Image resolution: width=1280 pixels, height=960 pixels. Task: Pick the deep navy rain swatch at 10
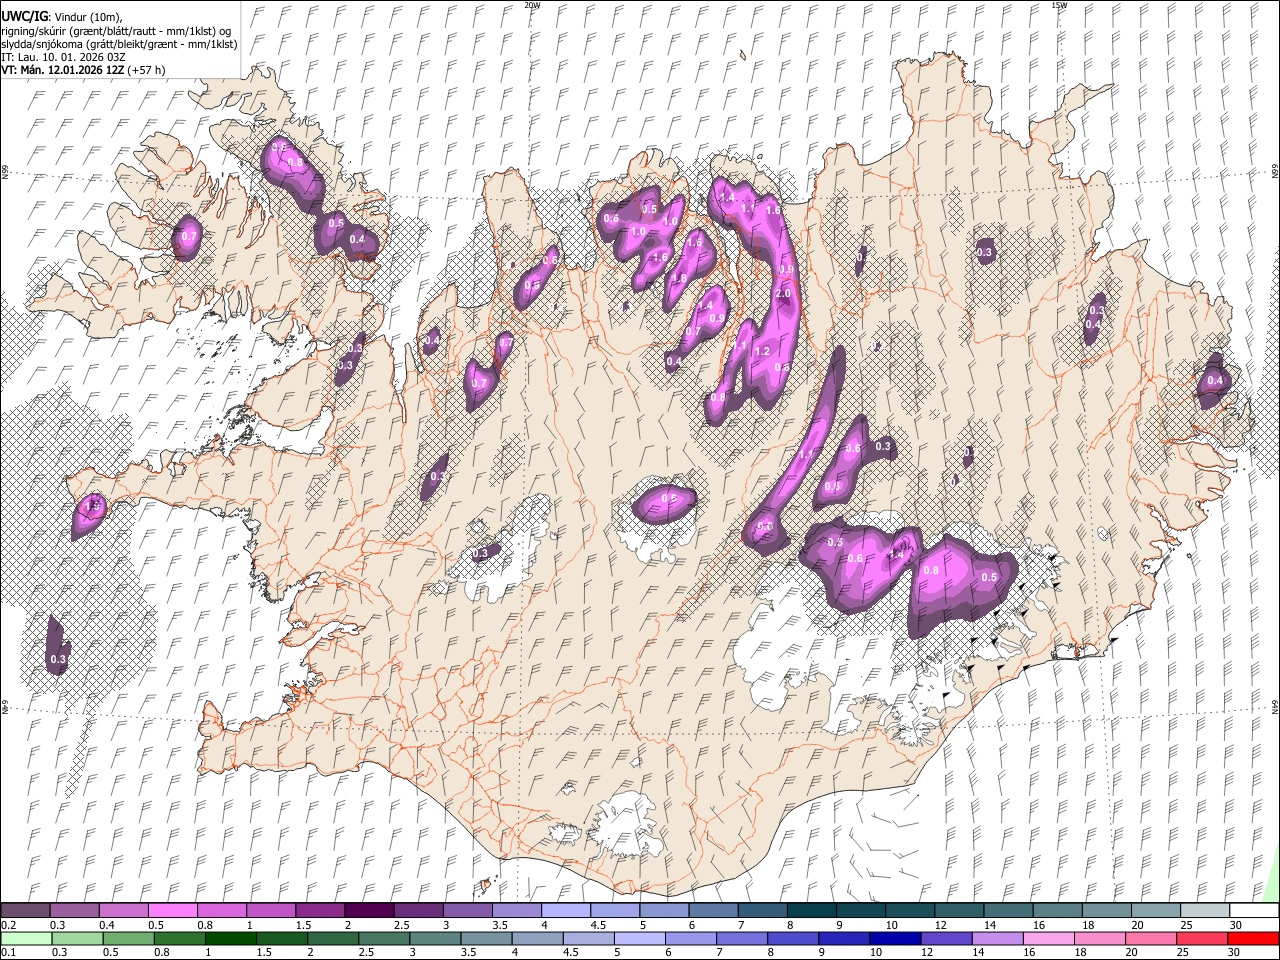tap(895, 939)
